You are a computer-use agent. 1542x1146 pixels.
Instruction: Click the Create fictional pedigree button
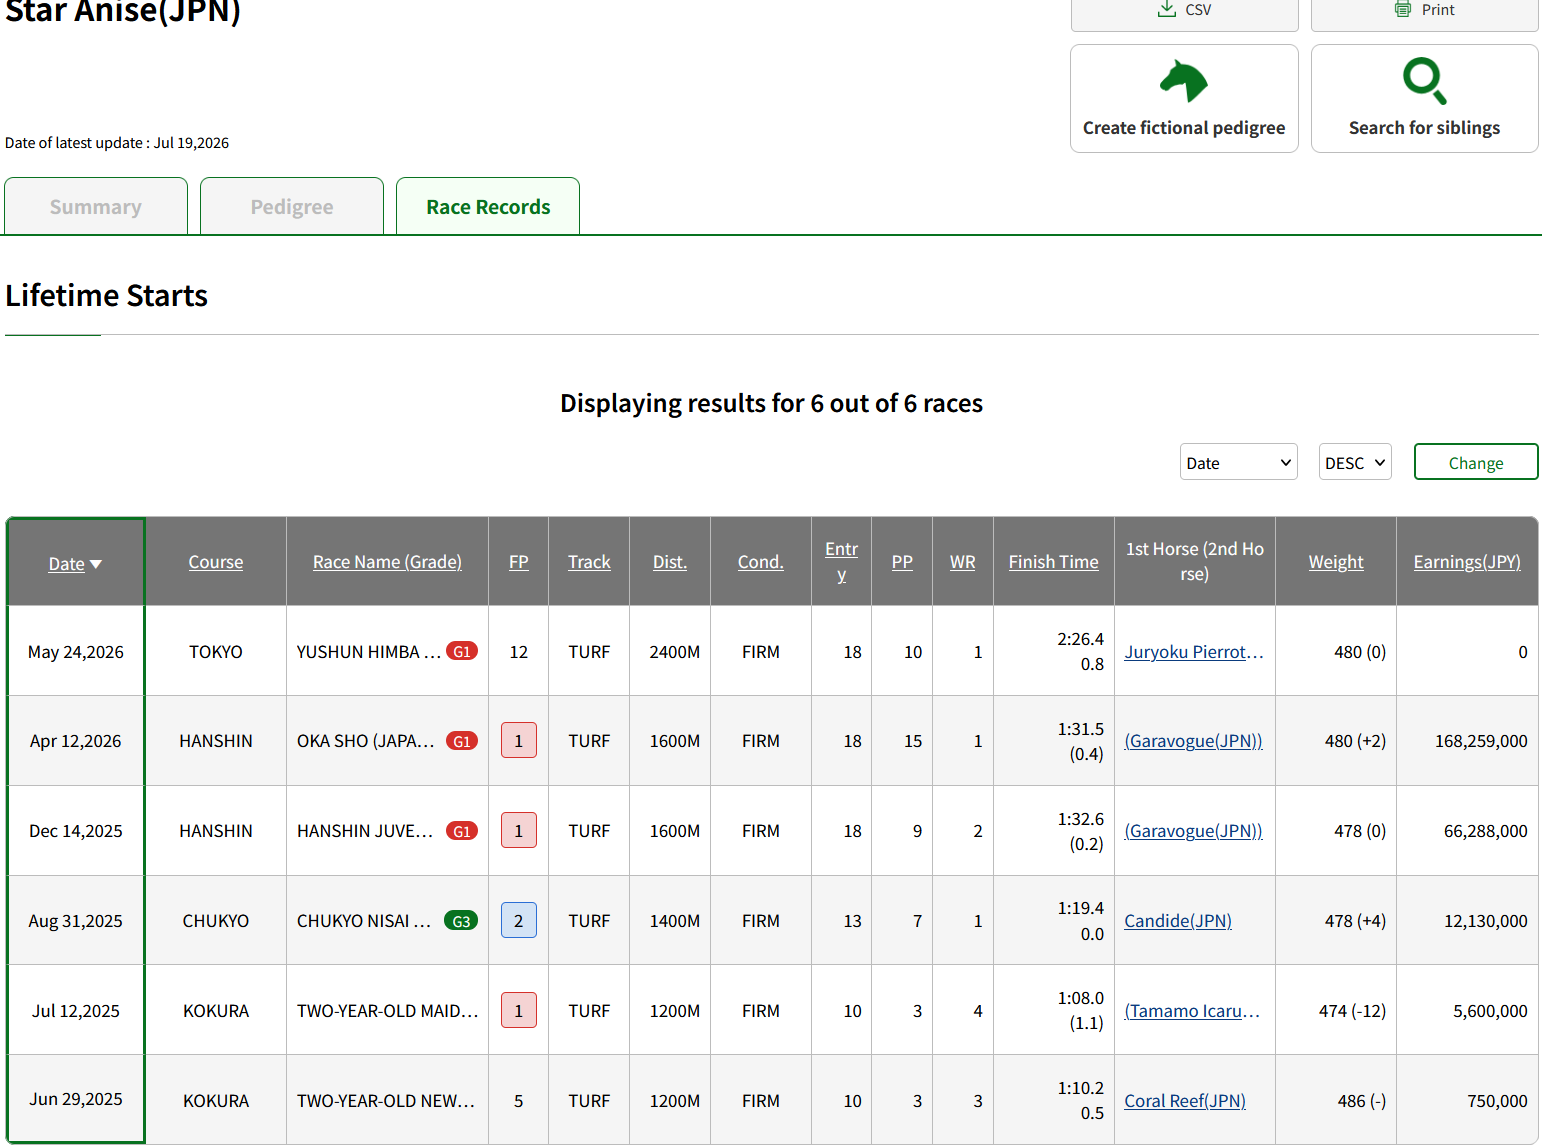(x=1184, y=98)
